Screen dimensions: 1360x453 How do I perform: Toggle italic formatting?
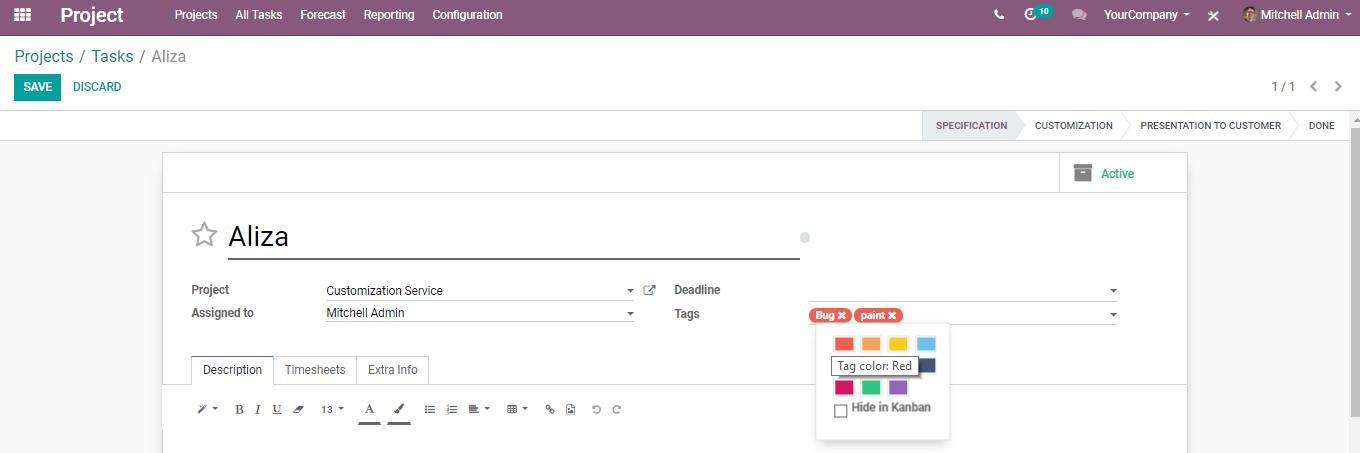coord(257,409)
